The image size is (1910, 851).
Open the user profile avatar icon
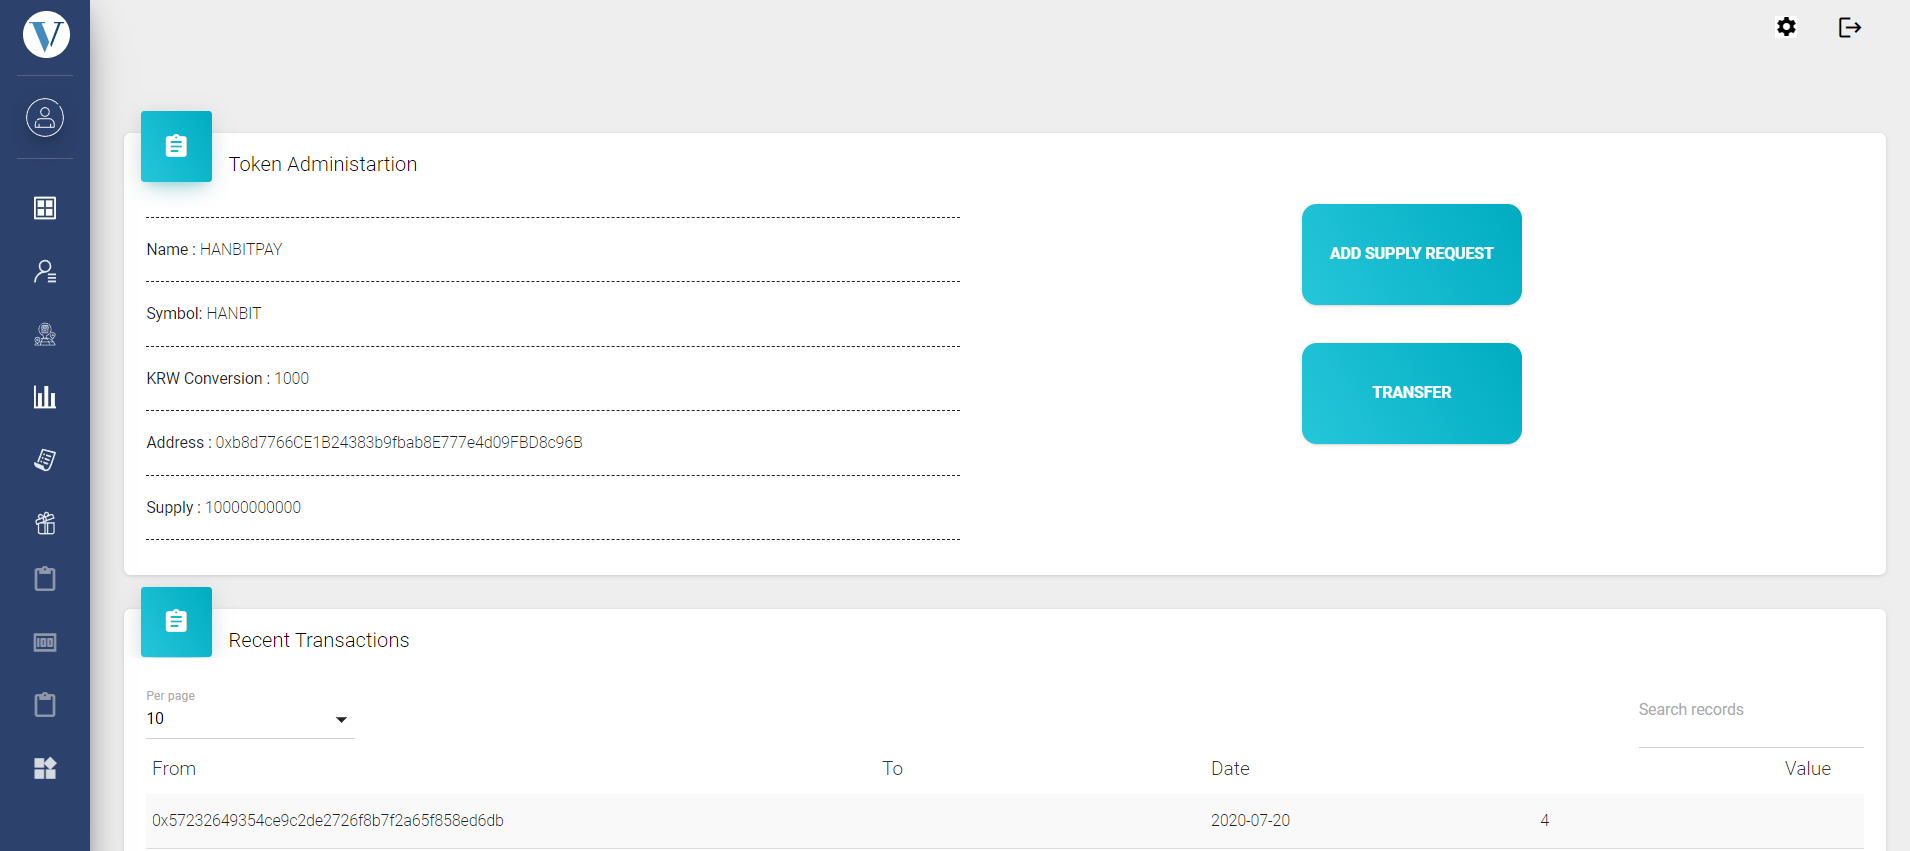point(45,118)
